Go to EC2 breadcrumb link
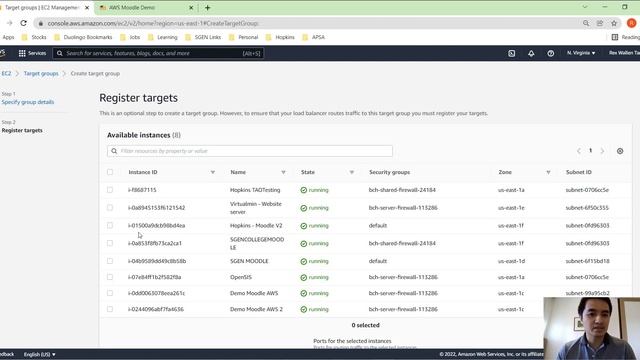 tap(6, 73)
